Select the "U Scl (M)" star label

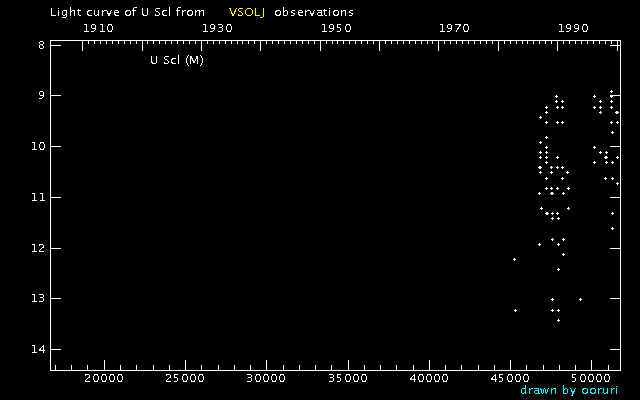click(177, 60)
